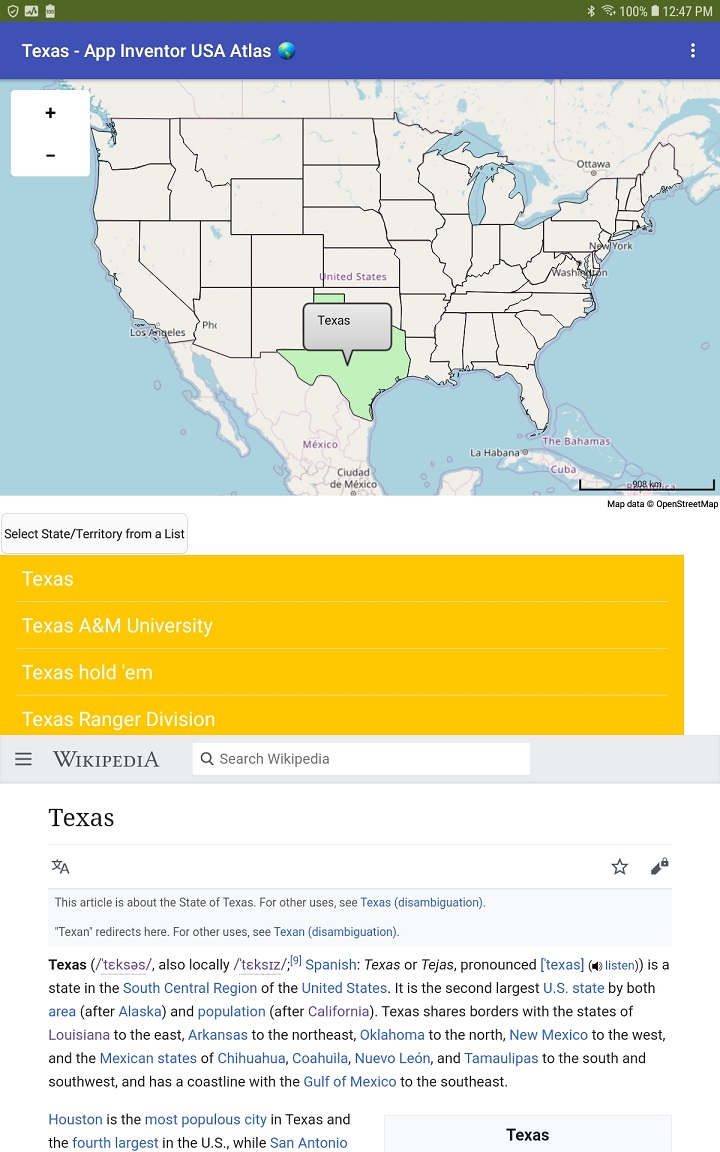Open the Wikipedia hamburger menu
The height and width of the screenshot is (1152, 720).
point(23,758)
